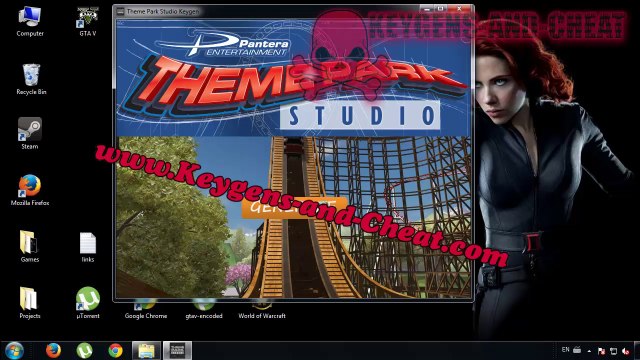Open File Explorer from the taskbar
The height and width of the screenshot is (360, 640).
147,351
